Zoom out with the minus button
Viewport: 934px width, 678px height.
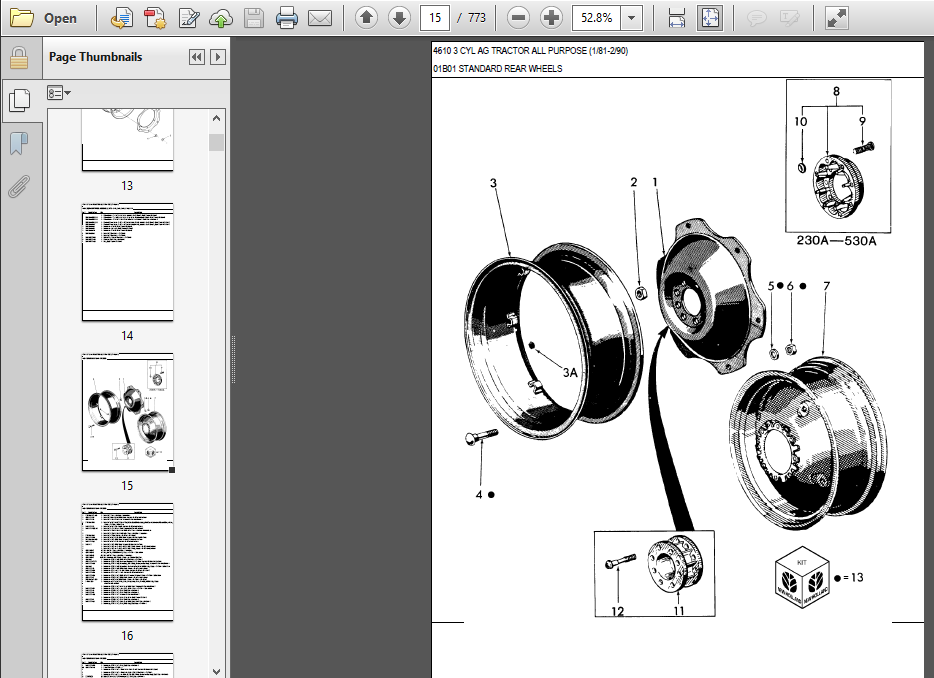[518, 18]
